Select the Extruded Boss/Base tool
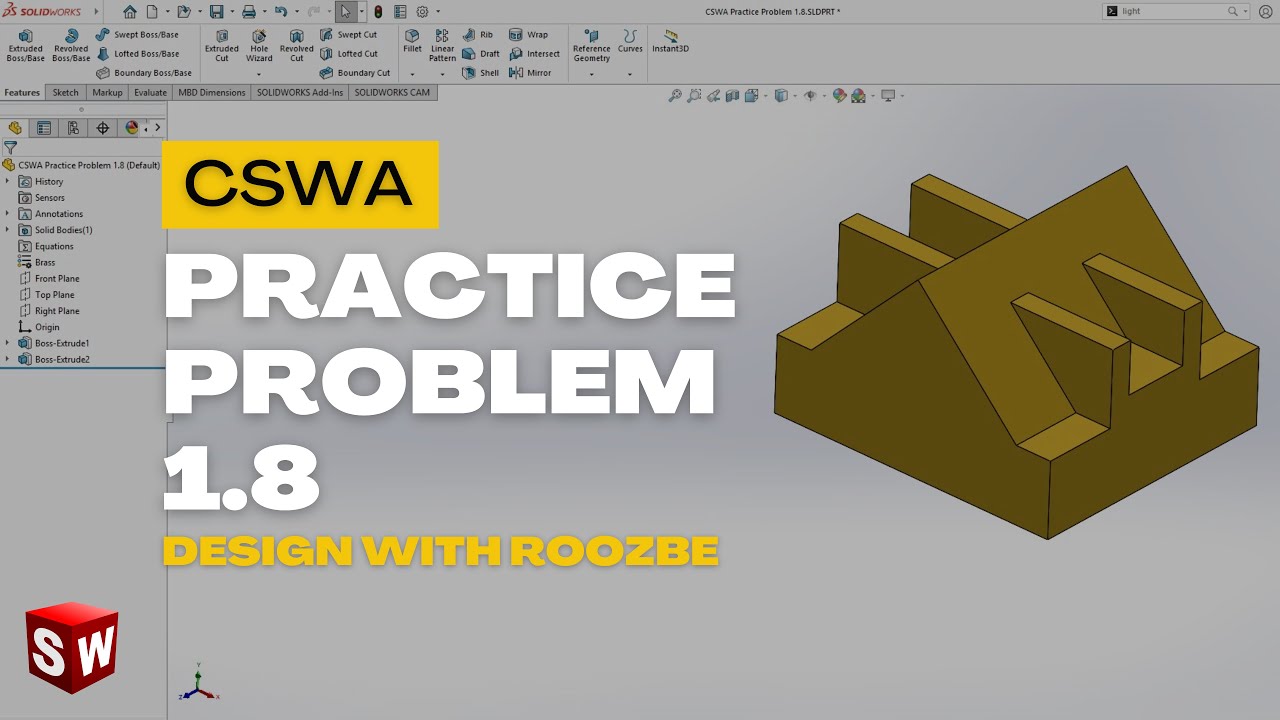1280x720 pixels. pos(26,46)
